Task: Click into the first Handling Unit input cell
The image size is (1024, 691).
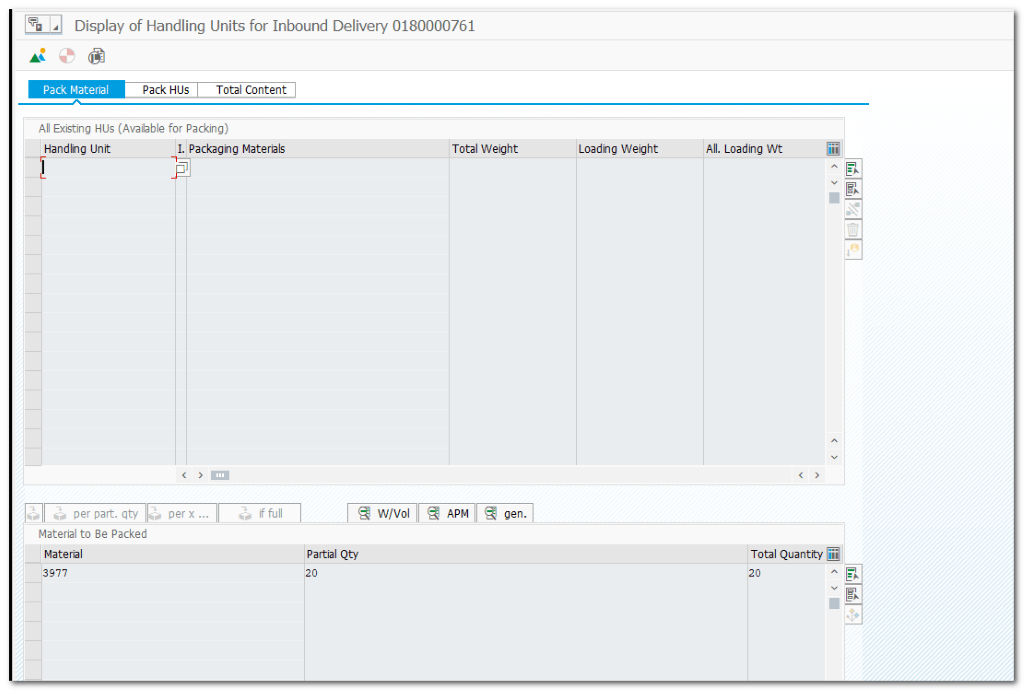Action: pos(108,168)
